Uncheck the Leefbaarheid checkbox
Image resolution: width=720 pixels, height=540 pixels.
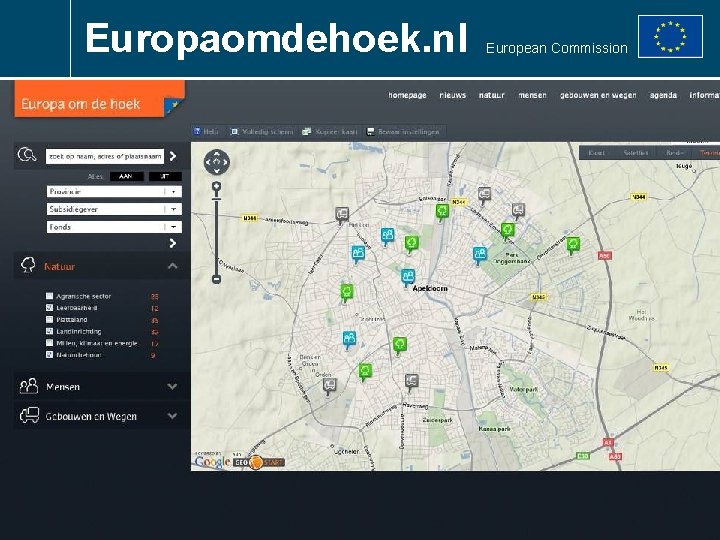coord(50,308)
